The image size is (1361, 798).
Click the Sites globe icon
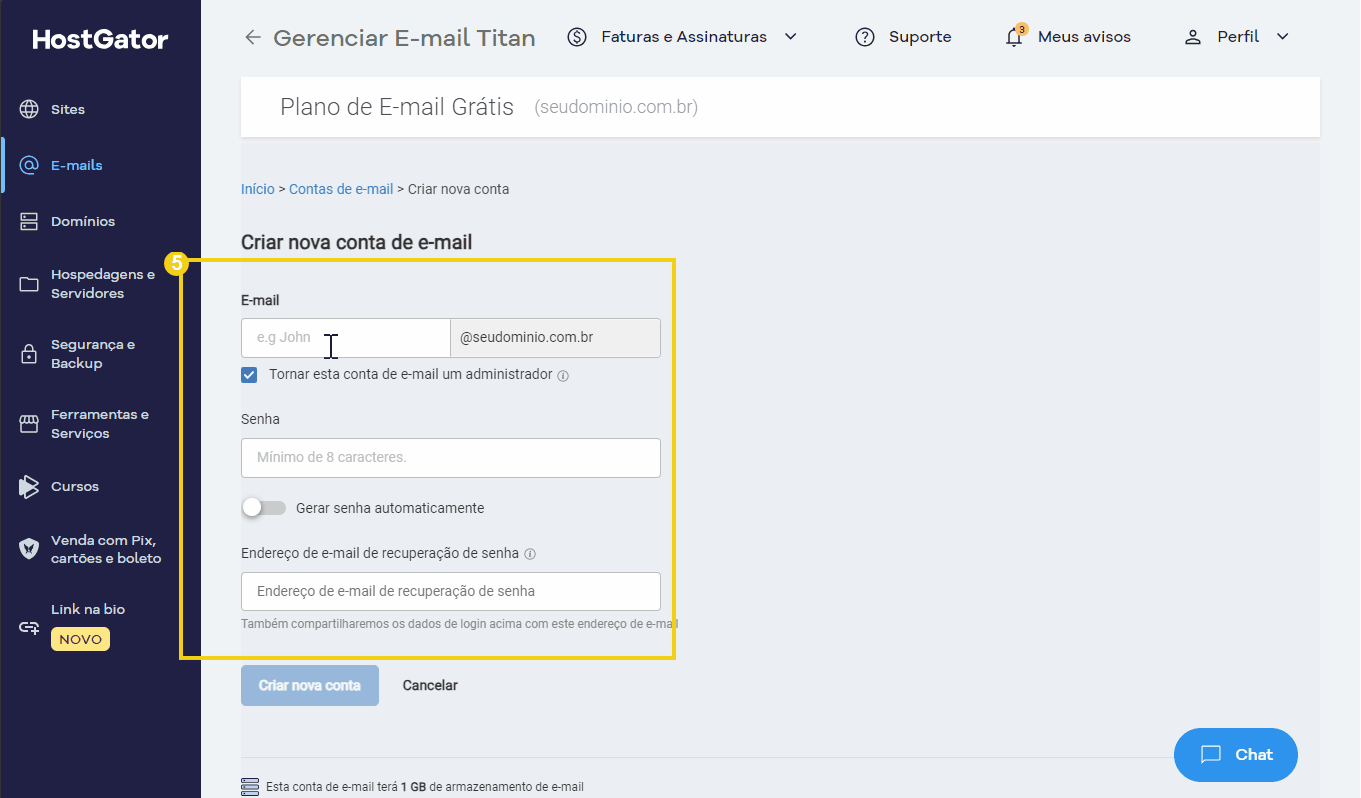(29, 109)
